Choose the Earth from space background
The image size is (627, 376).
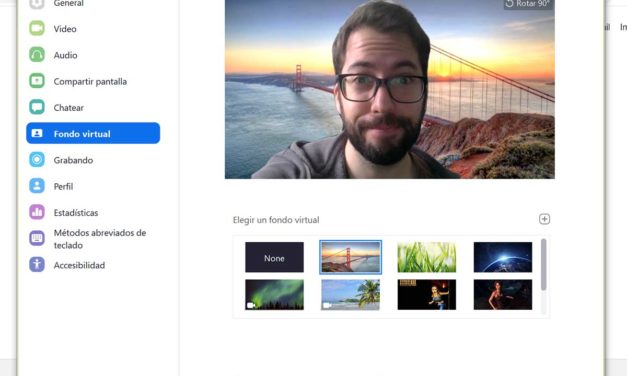[x=503, y=257]
